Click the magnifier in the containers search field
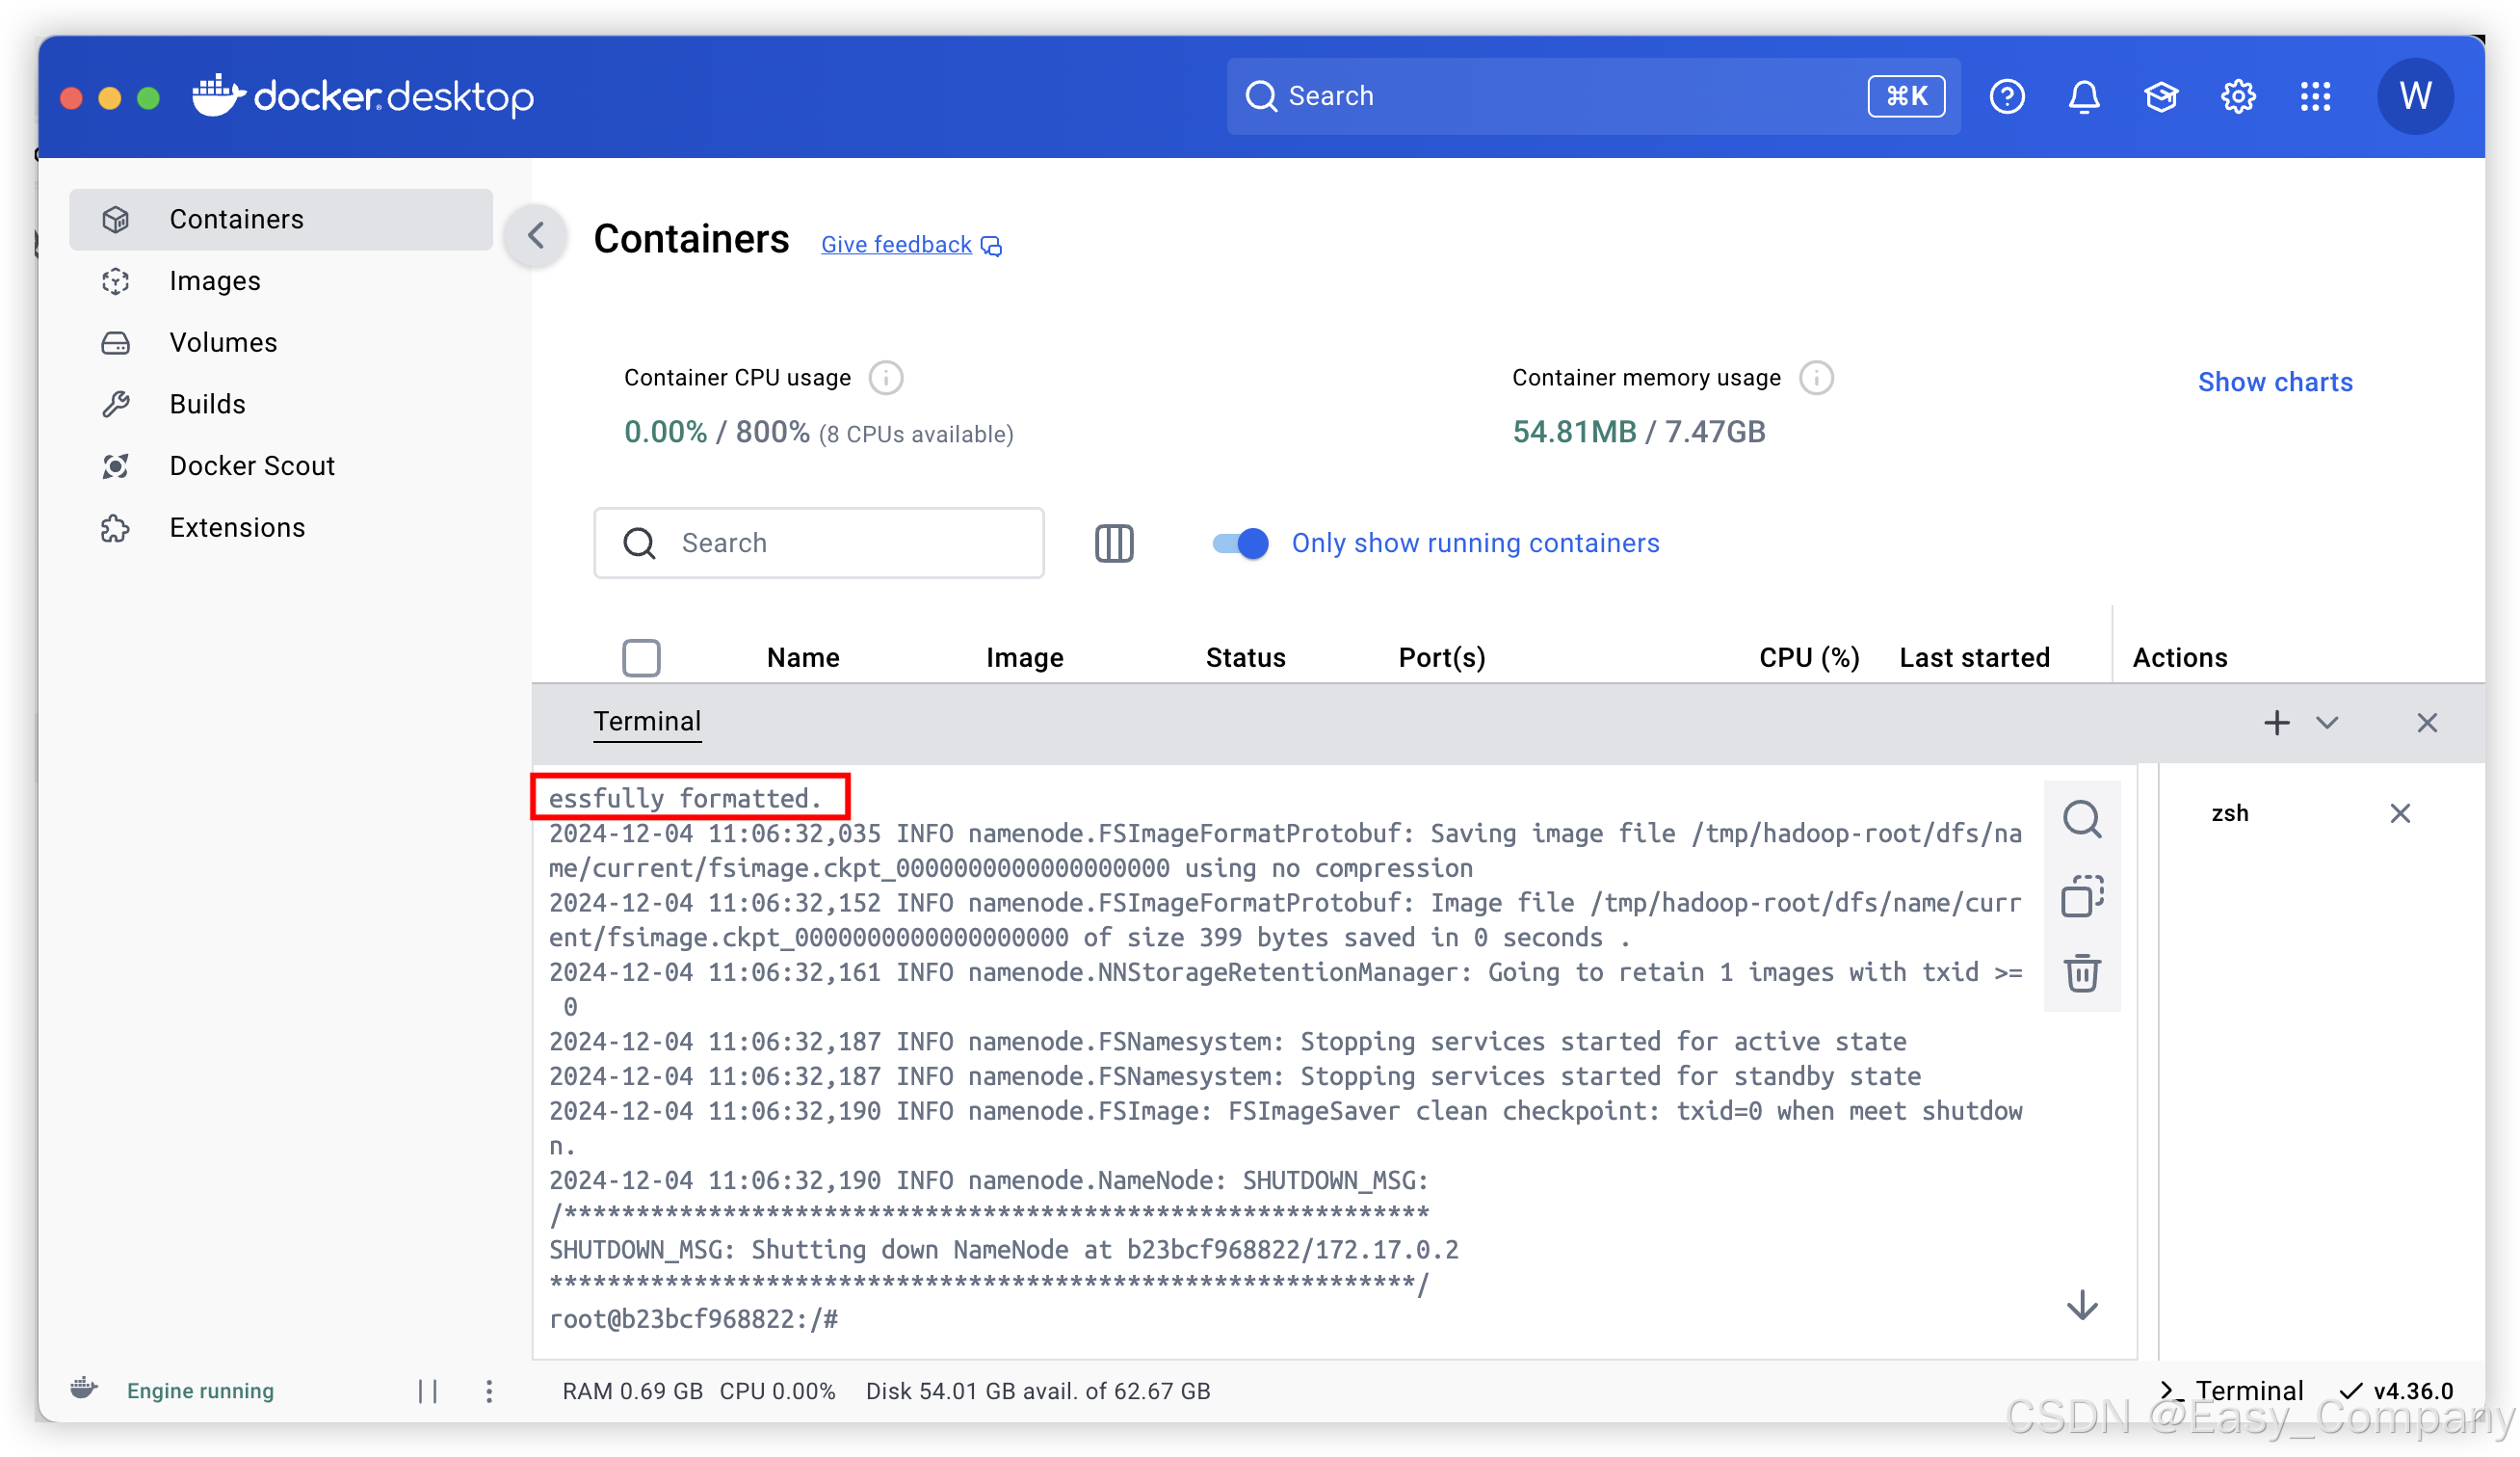Image resolution: width=2520 pixels, height=1457 pixels. 639,543
